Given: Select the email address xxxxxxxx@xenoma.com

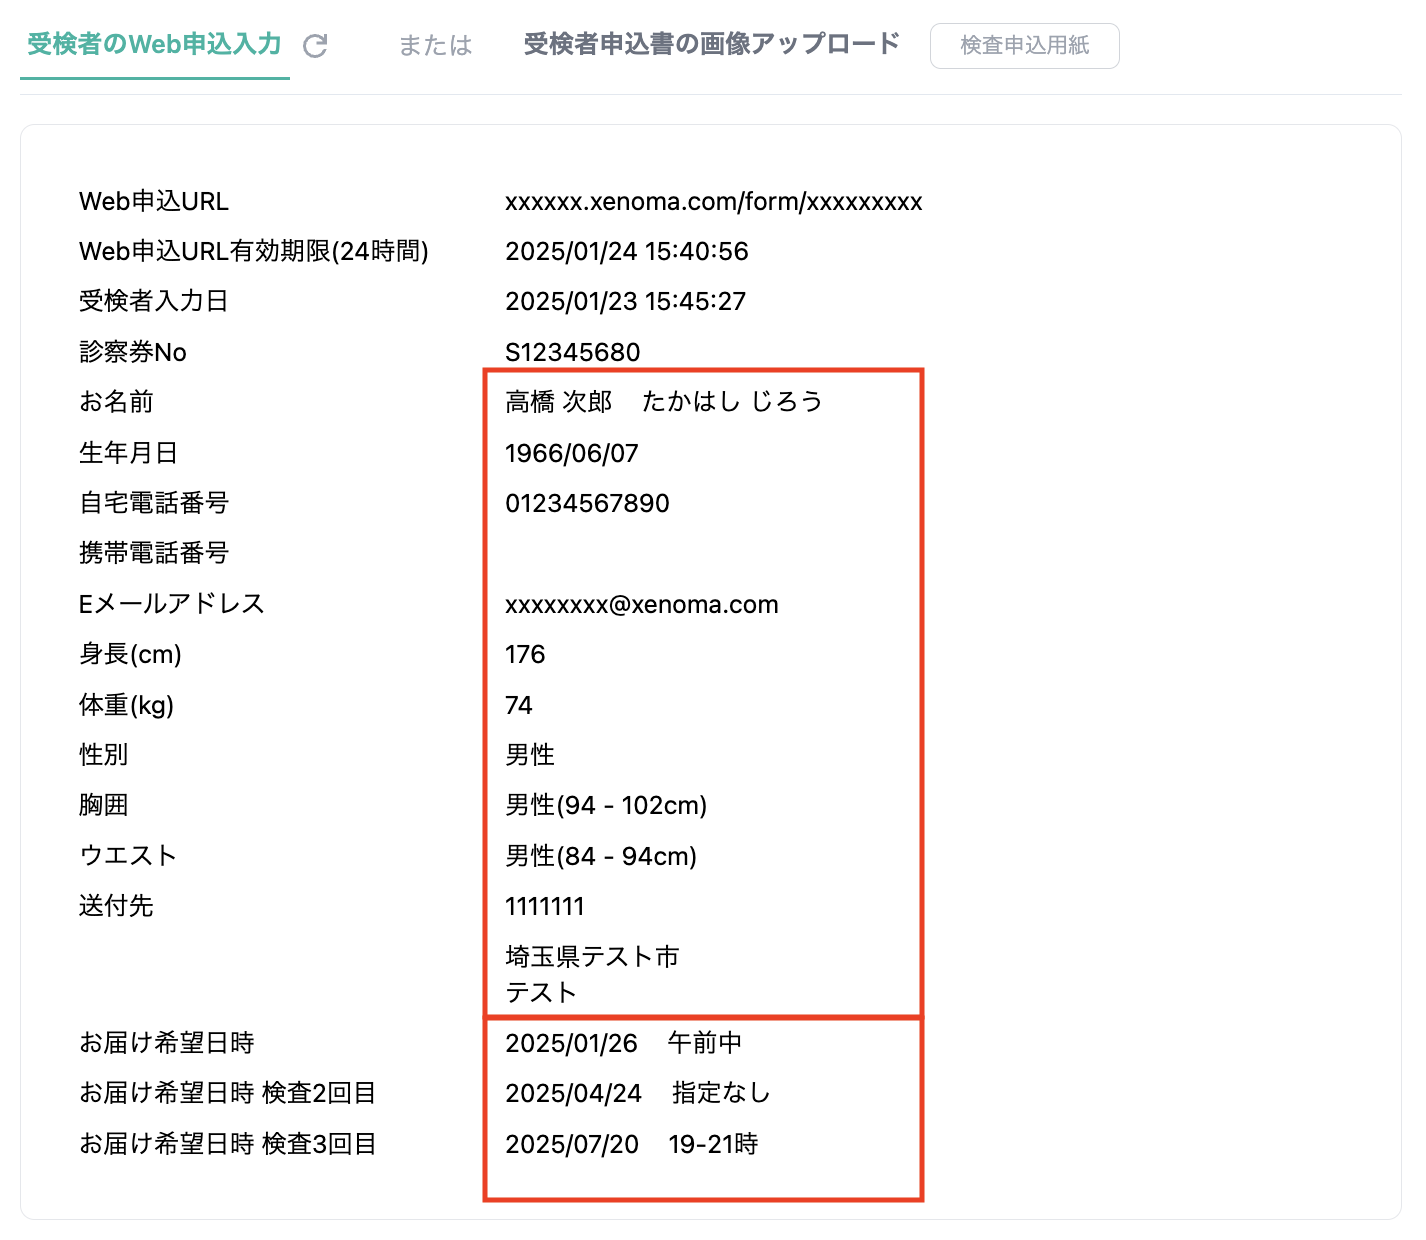Looking at the screenshot, I should (641, 605).
